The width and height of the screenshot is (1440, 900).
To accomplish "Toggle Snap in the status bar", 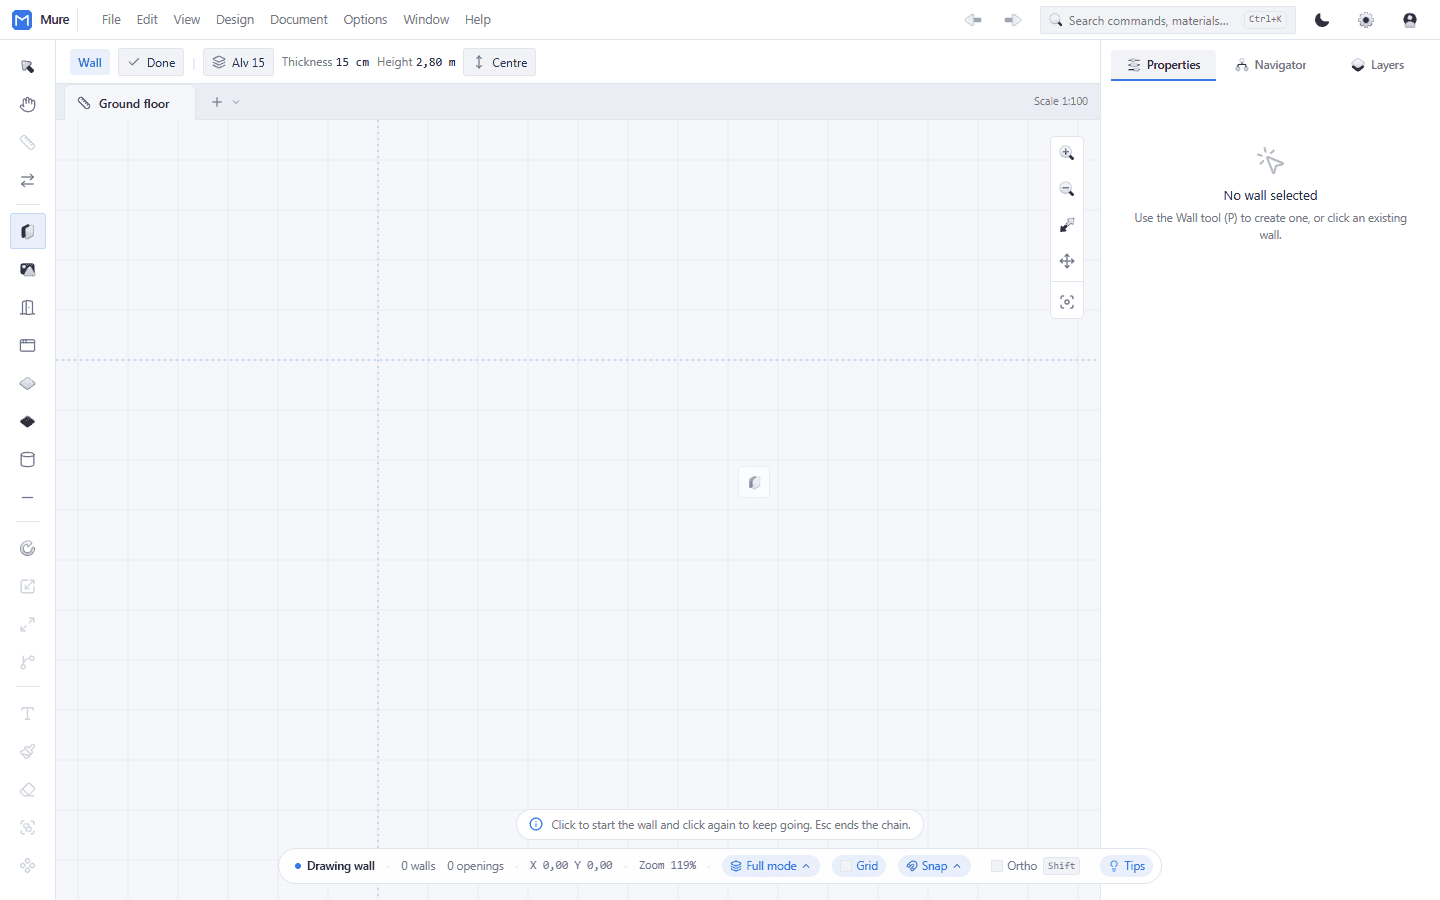I will tap(934, 866).
